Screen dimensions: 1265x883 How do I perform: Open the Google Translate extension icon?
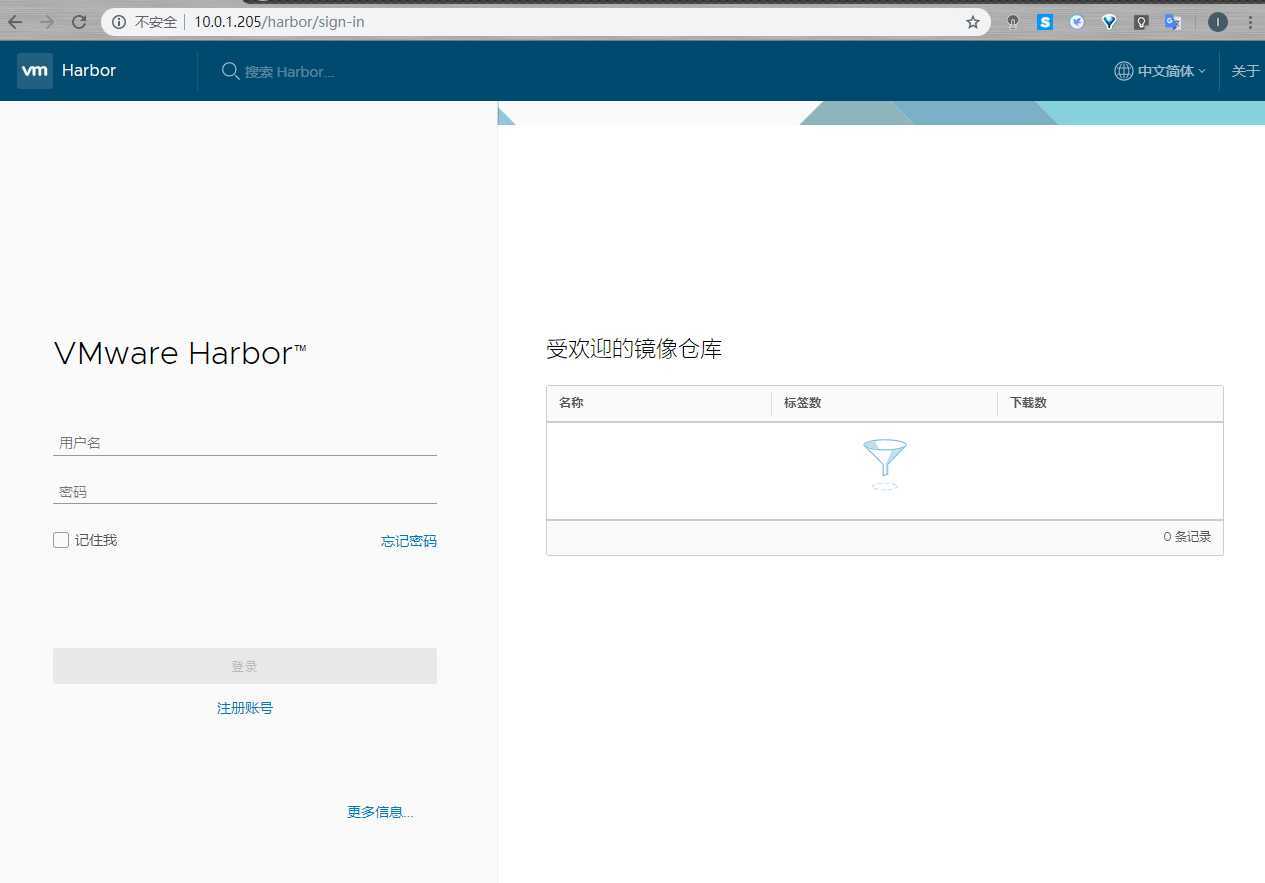tap(1173, 22)
